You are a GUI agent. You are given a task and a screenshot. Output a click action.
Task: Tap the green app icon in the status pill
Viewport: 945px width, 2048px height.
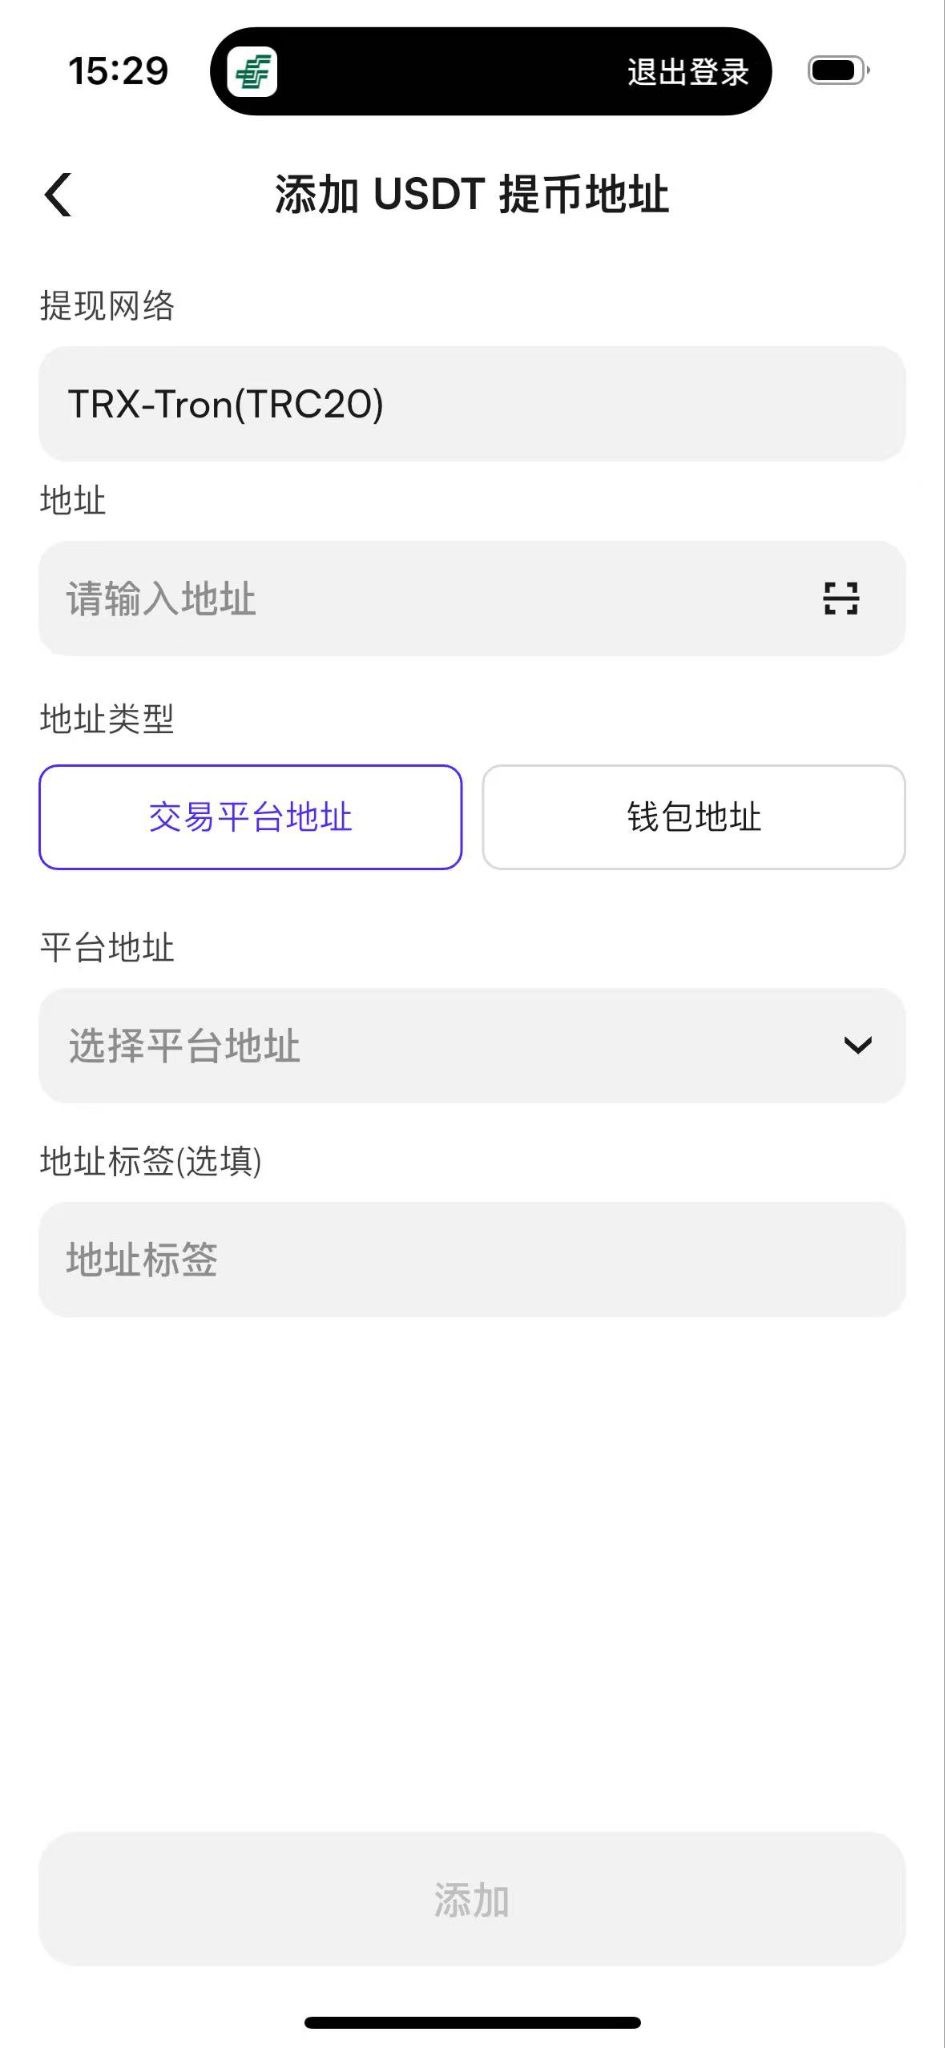tap(252, 72)
